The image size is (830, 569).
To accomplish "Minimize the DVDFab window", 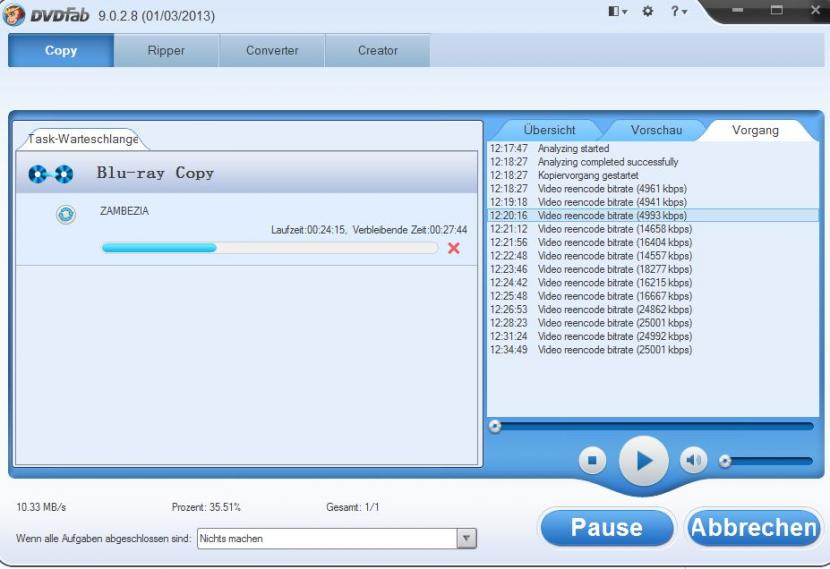I will pyautogui.click(x=737, y=10).
